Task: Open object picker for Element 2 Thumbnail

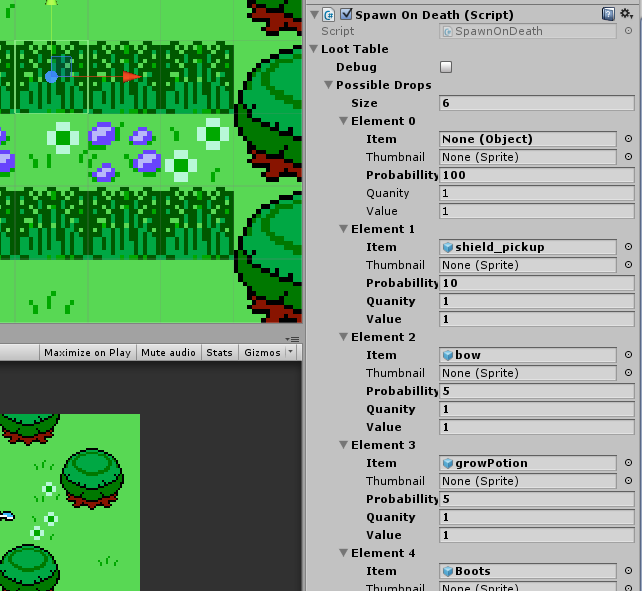Action: click(x=628, y=373)
